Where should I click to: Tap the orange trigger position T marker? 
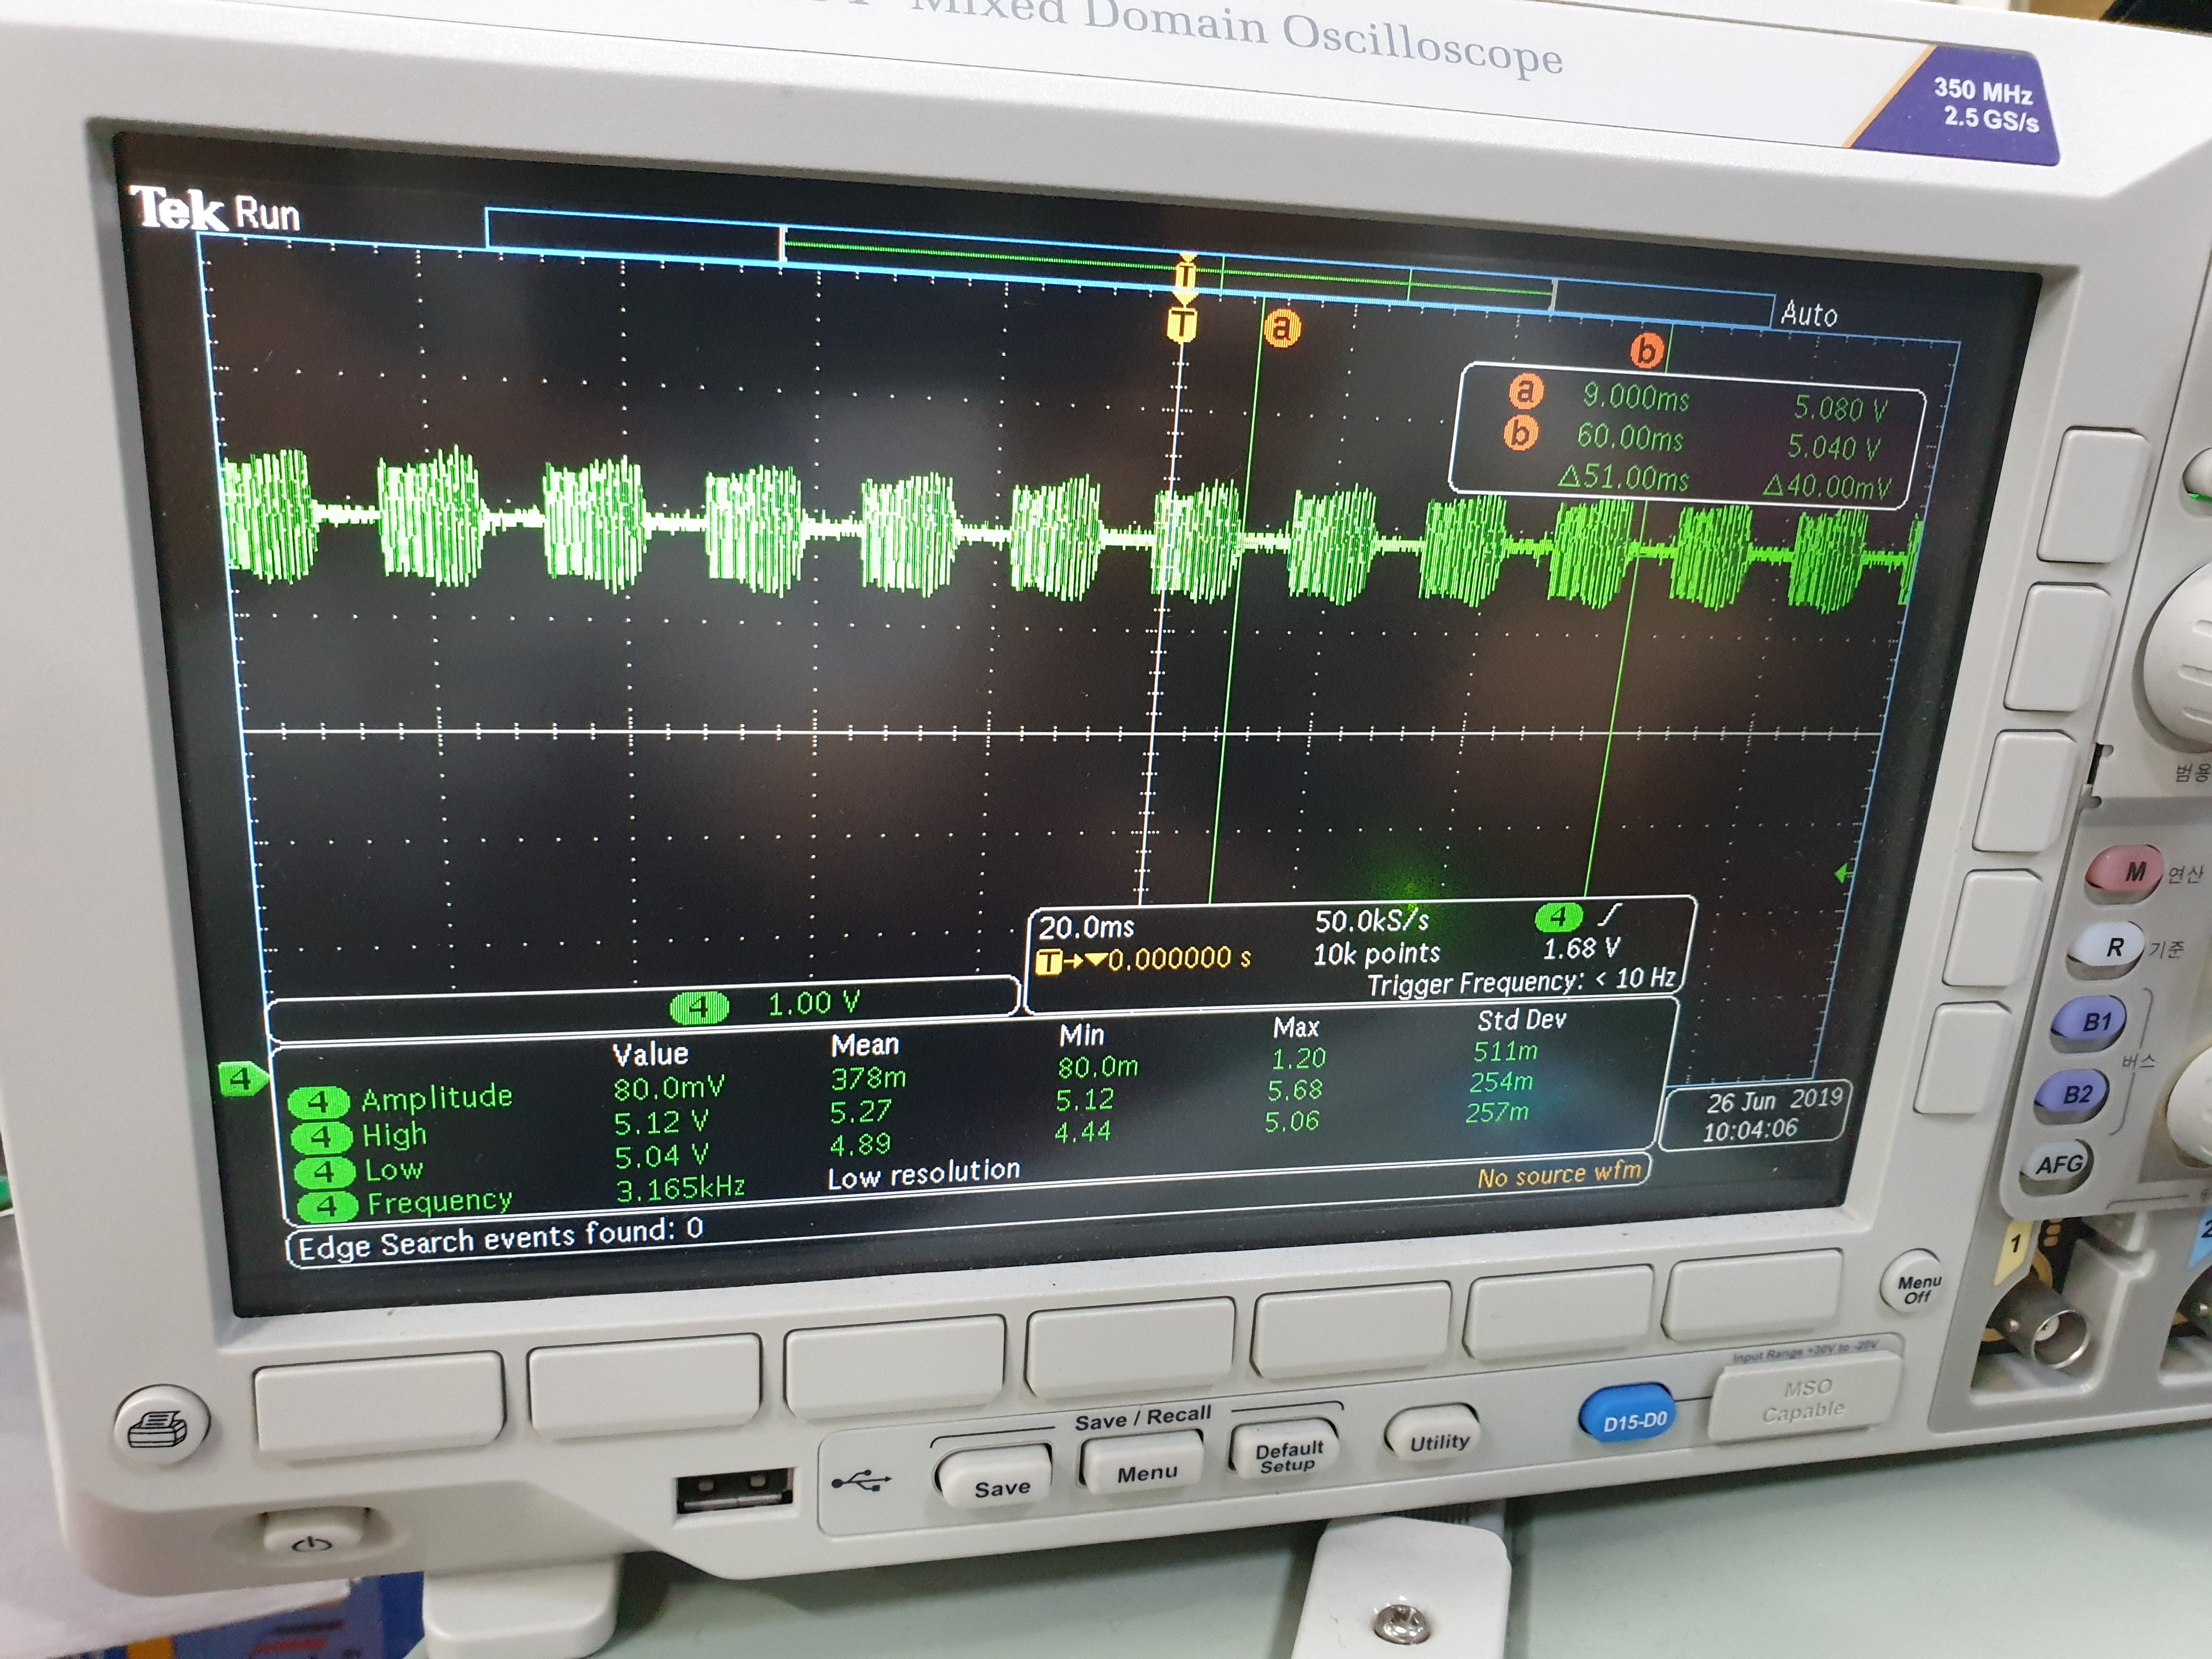pos(1182,323)
